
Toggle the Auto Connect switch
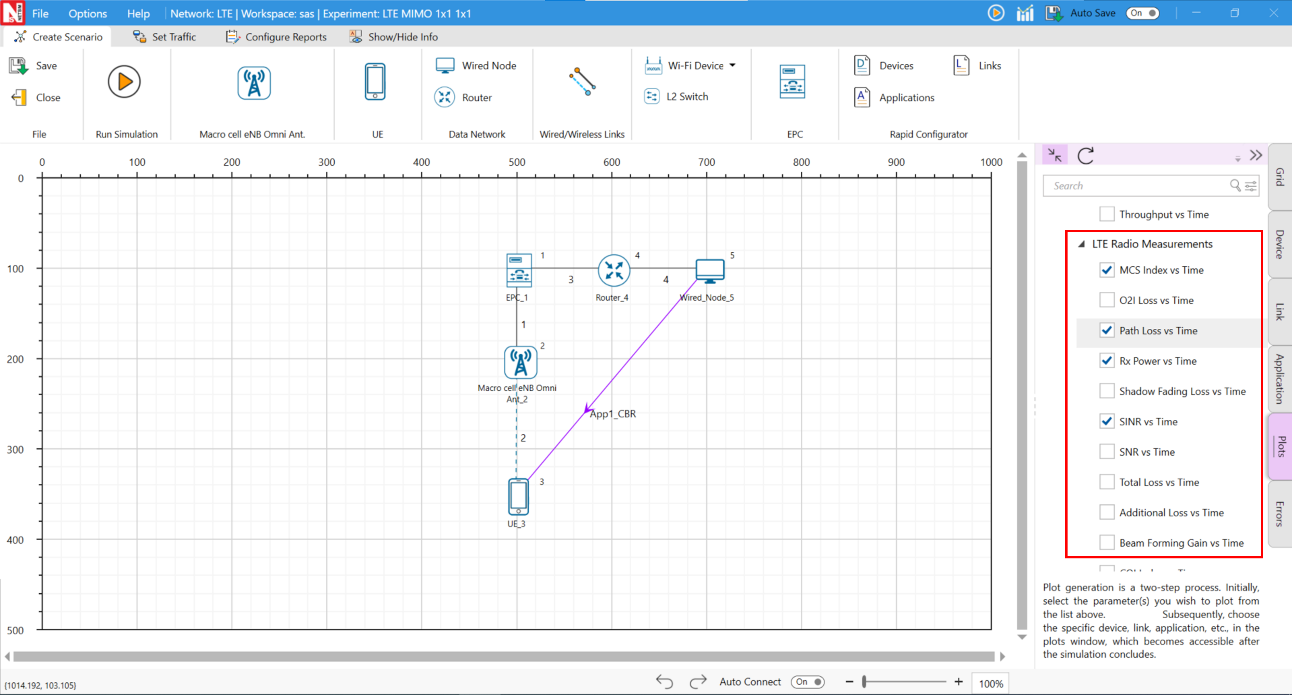[x=807, y=682]
